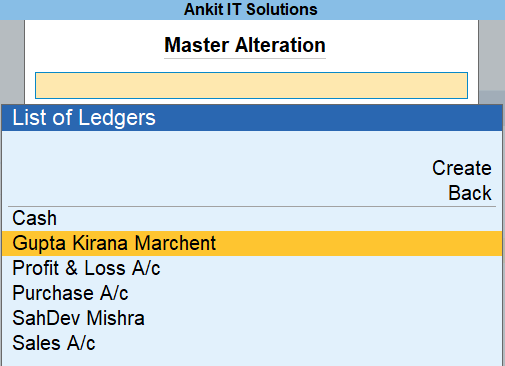Click the Ankit IT Solutions title bar
The height and width of the screenshot is (366, 505).
[252, 9]
